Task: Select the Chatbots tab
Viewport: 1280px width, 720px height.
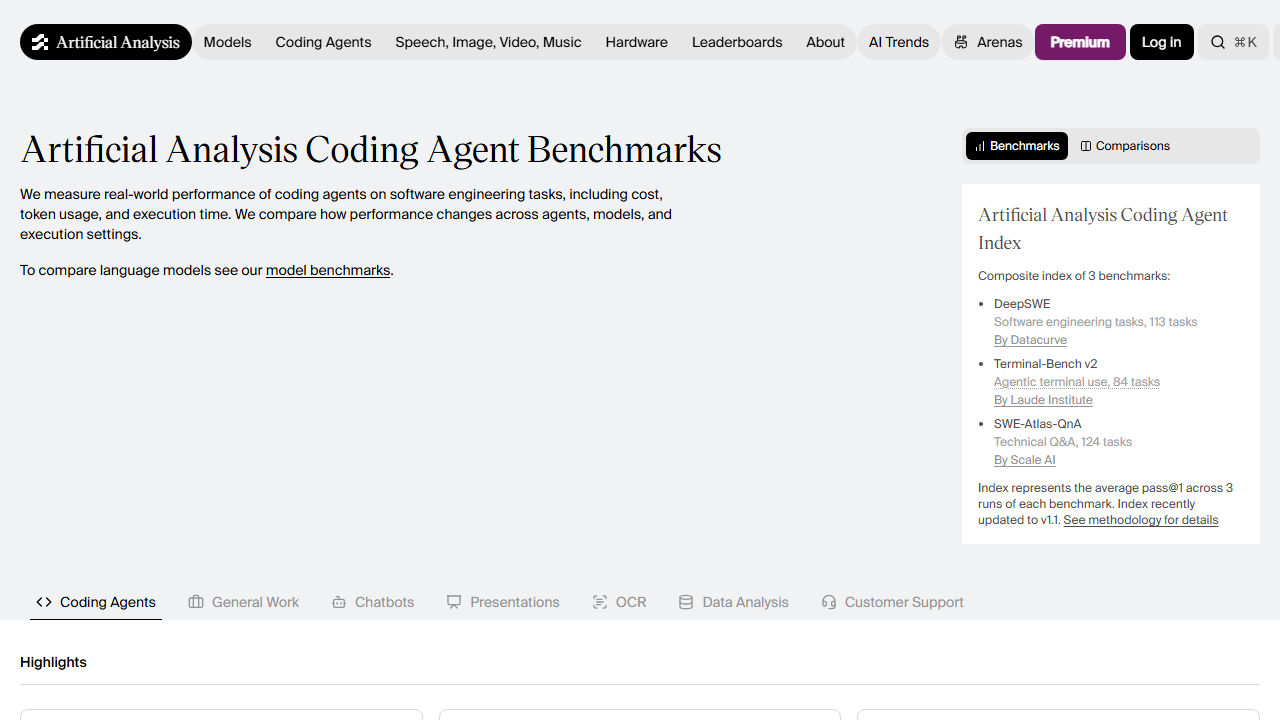Action: click(373, 602)
